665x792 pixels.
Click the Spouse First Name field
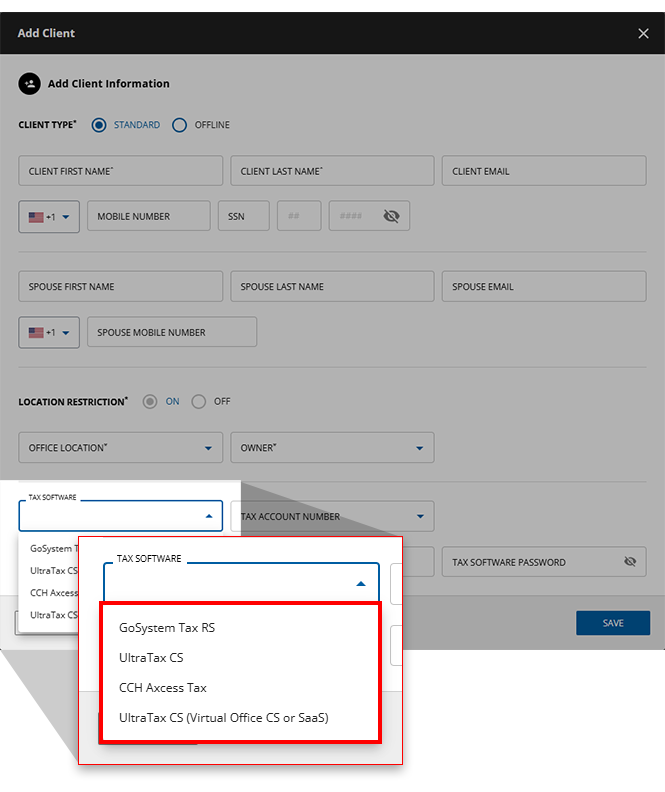pos(121,286)
